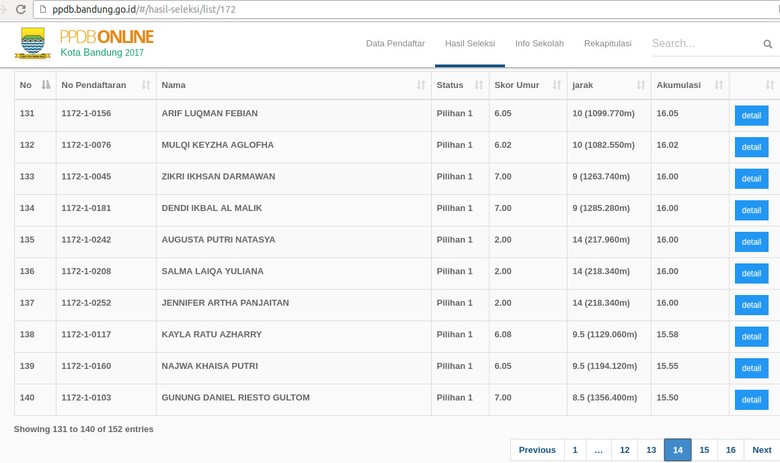Jump to page 16
This screenshot has width=780, height=463.
pos(731,450)
